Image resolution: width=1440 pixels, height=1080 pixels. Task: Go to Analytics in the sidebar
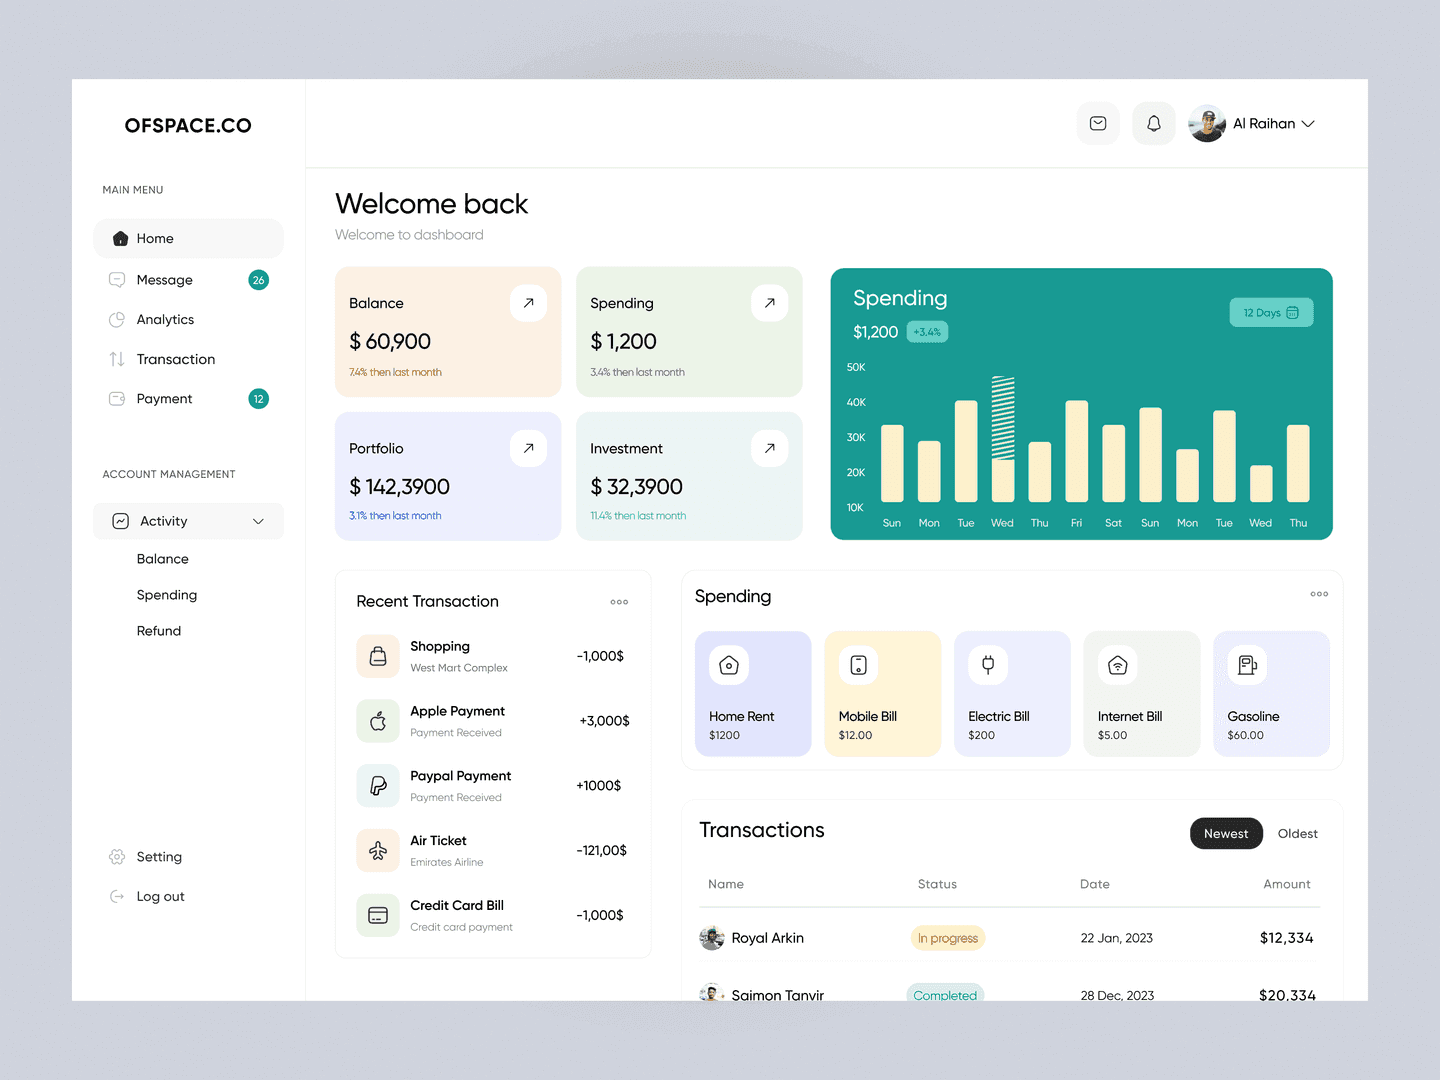pyautogui.click(x=165, y=319)
